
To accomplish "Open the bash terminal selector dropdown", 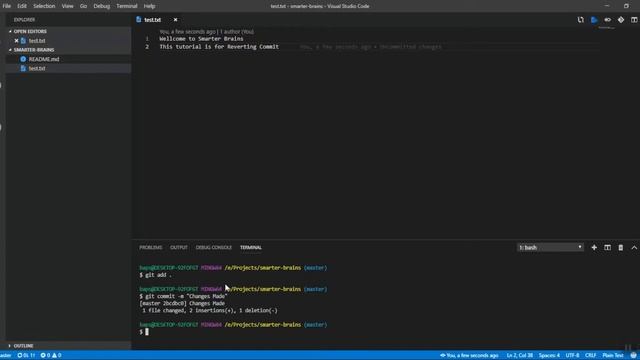I will tap(550, 247).
